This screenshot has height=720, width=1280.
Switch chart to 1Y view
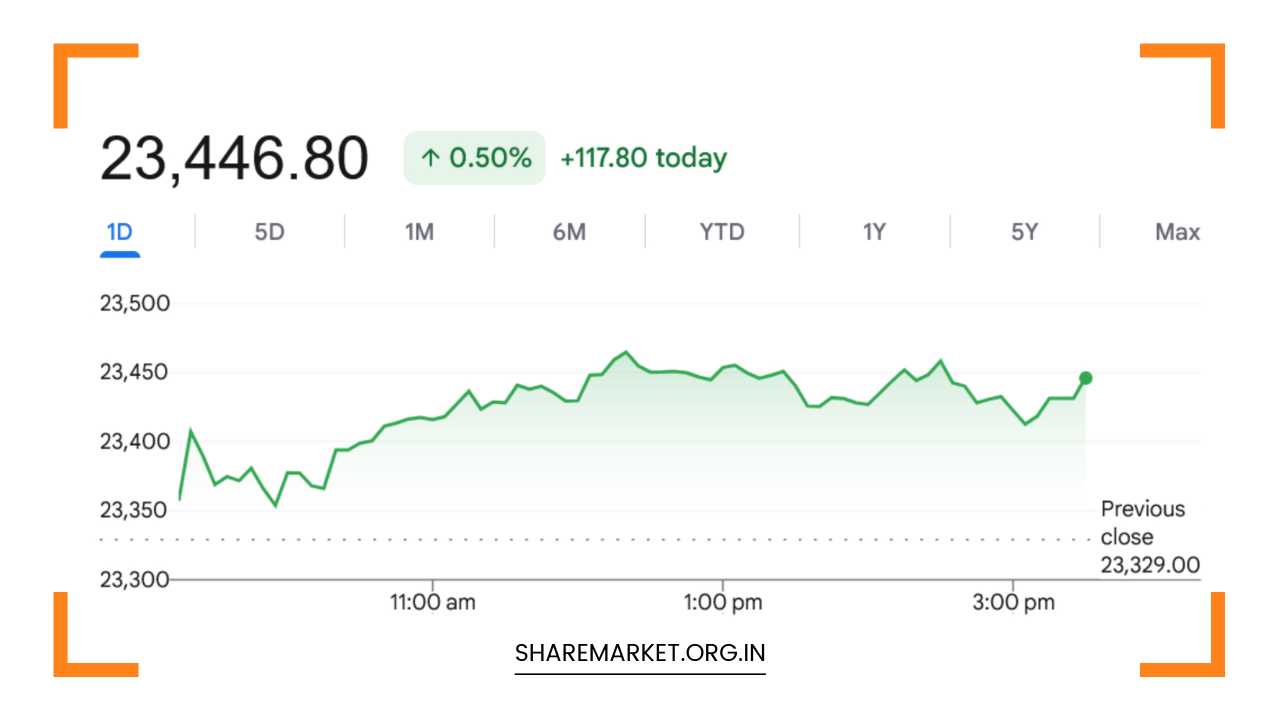tap(874, 232)
